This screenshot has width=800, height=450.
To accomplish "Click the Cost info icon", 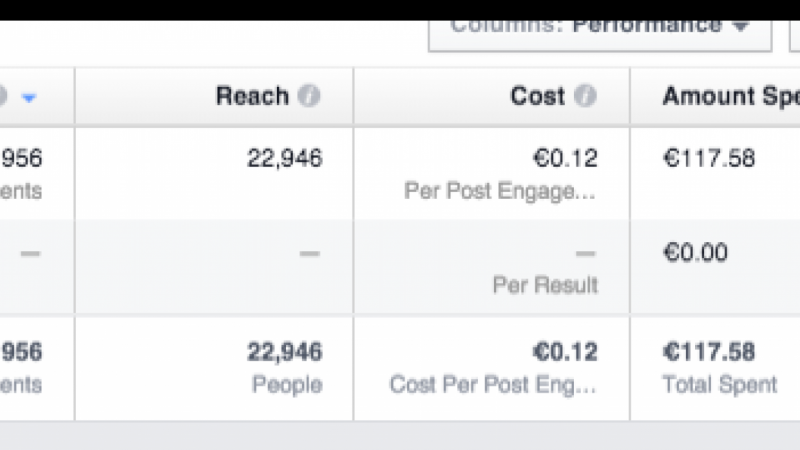I will tap(585, 96).
